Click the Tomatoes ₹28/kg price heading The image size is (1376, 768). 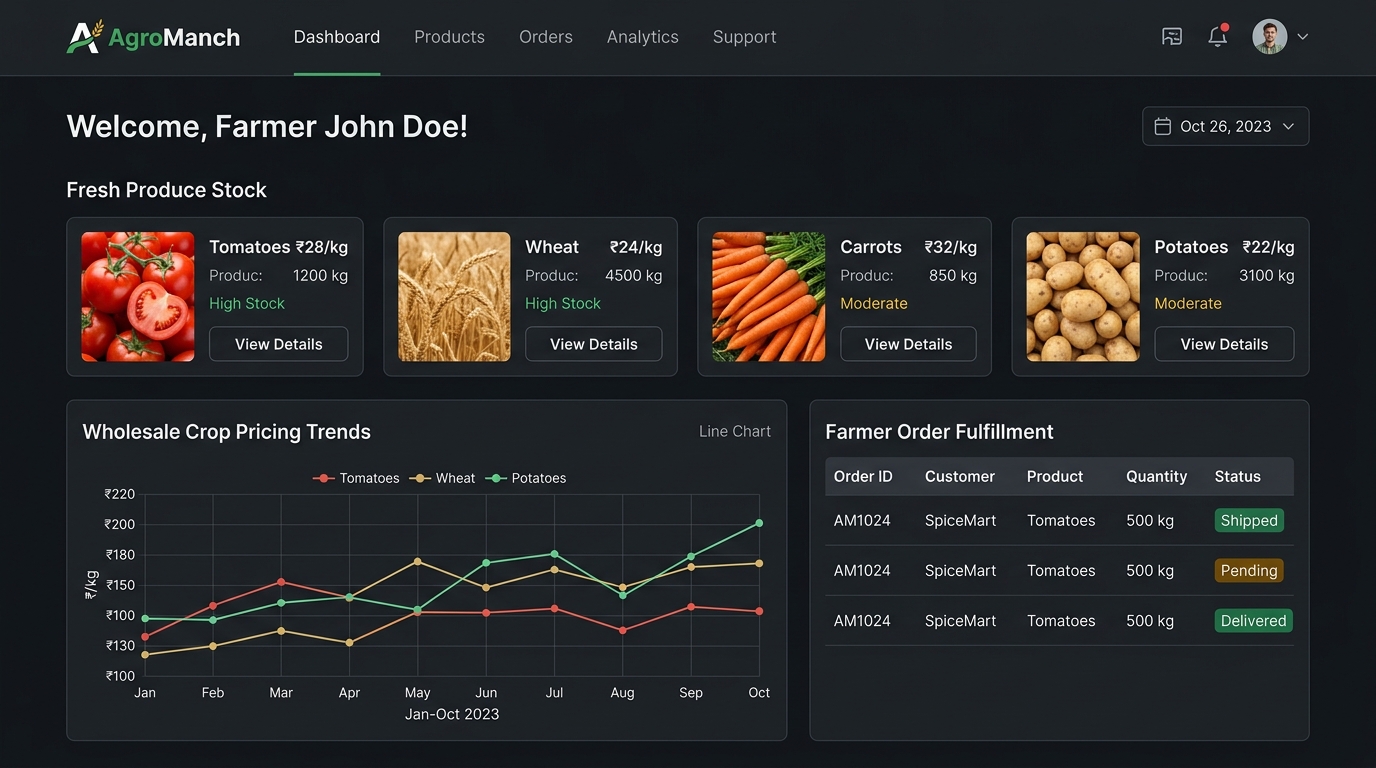click(x=278, y=247)
